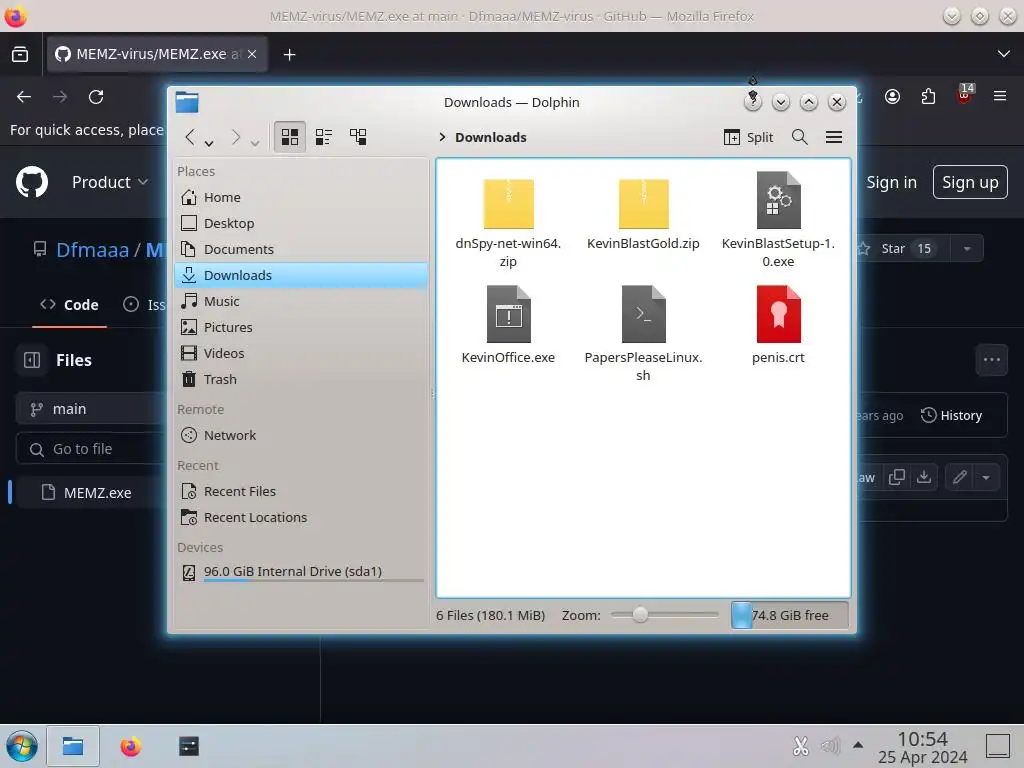
Task: Open Music in Places panel
Action: [301, 301]
